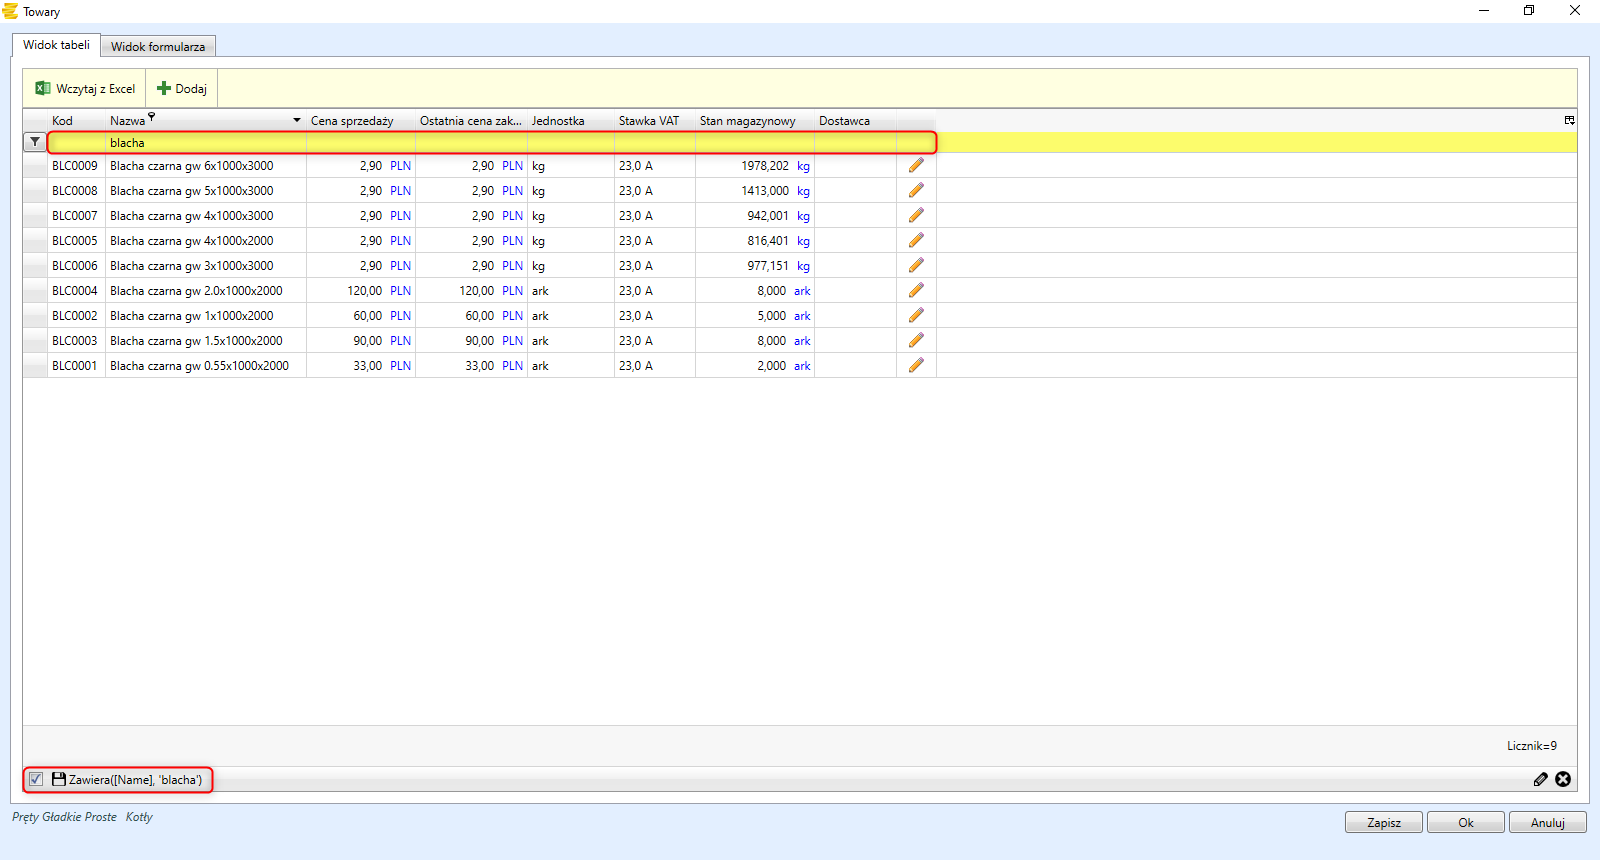1600x860 pixels.
Task: Uncheck the Zawiera Name filter checkbox
Action: [36, 779]
